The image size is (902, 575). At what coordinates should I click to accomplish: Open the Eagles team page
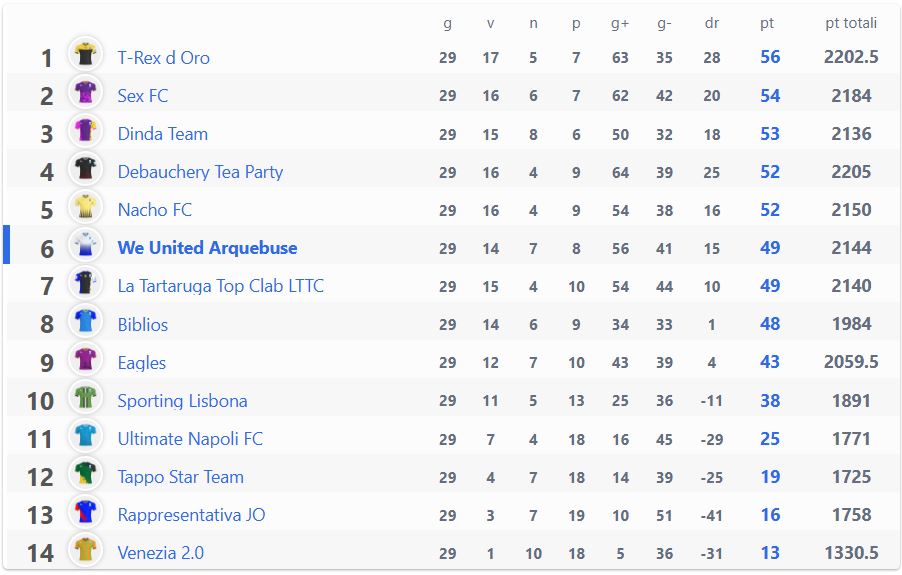[142, 363]
